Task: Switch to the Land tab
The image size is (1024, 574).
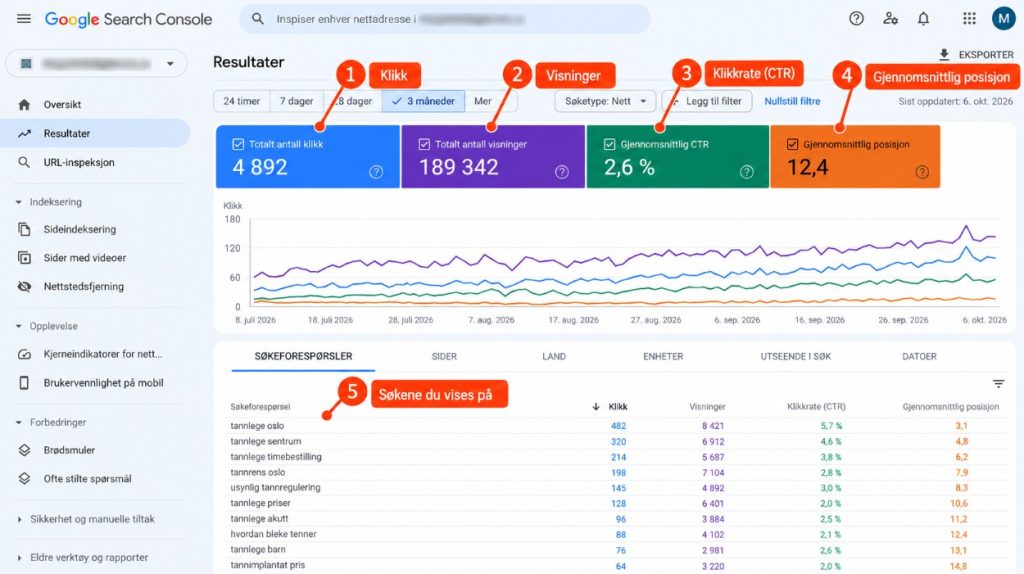Action: 554,357
